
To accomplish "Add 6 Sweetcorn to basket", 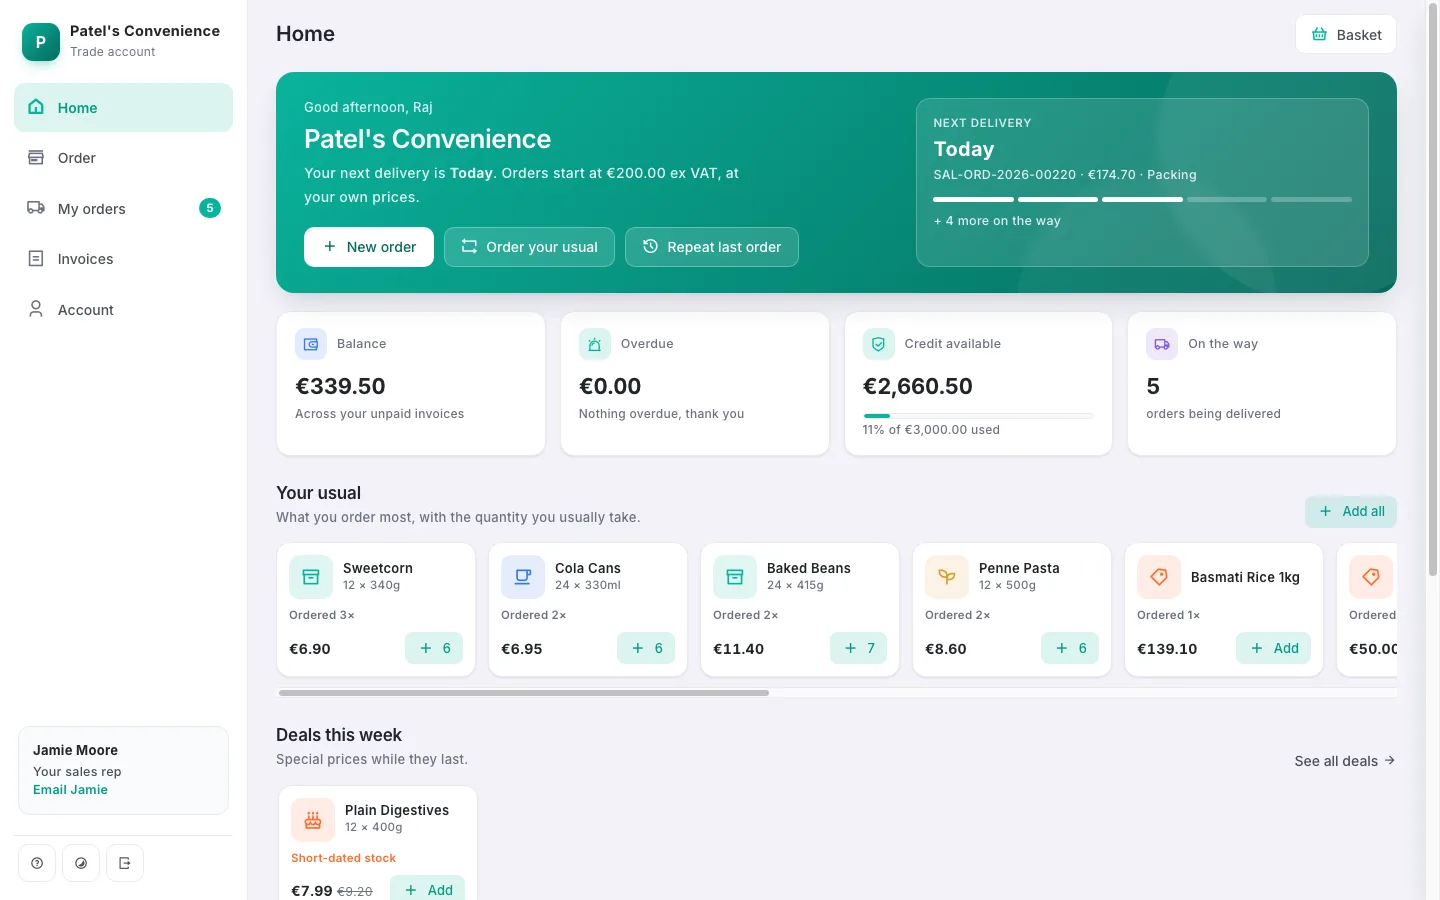I will tap(434, 648).
